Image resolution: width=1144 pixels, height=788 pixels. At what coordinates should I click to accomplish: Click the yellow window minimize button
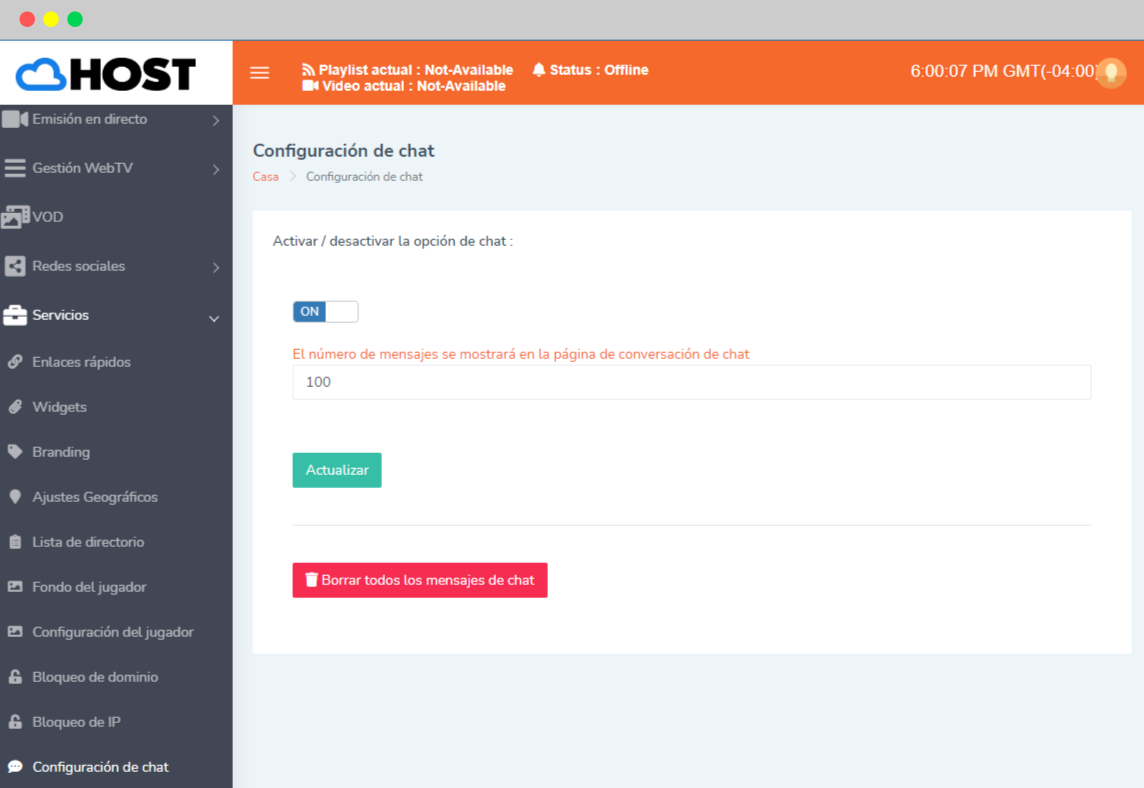click(x=51, y=19)
